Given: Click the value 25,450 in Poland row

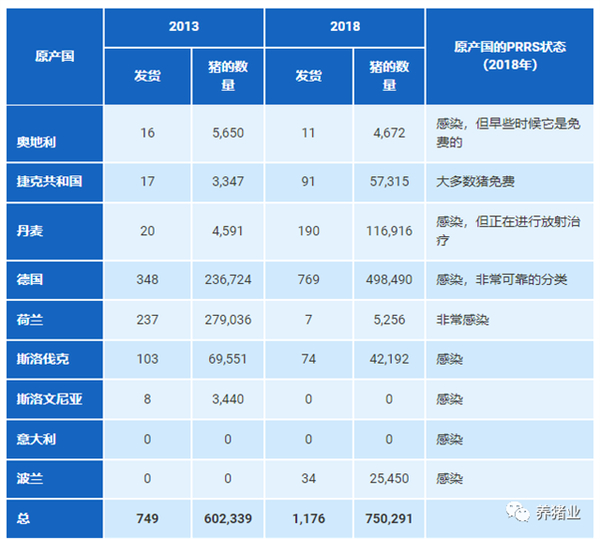Looking at the screenshot, I should coord(389,479).
